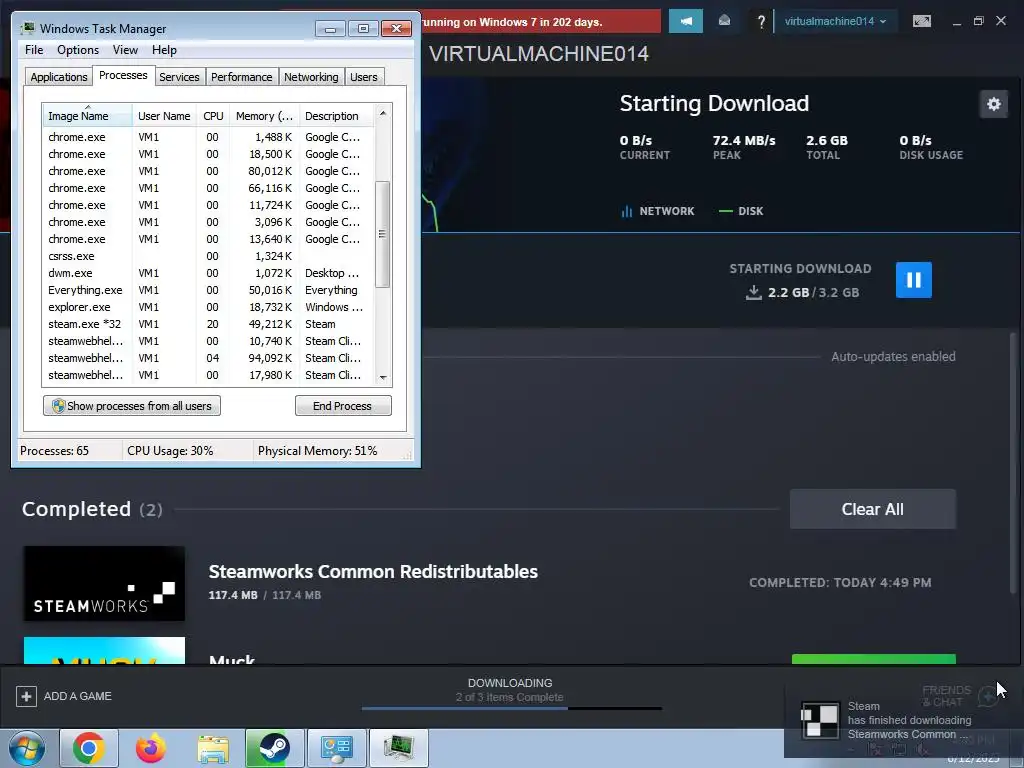Switch to the Networking tab
The height and width of the screenshot is (768, 1024).
311,77
